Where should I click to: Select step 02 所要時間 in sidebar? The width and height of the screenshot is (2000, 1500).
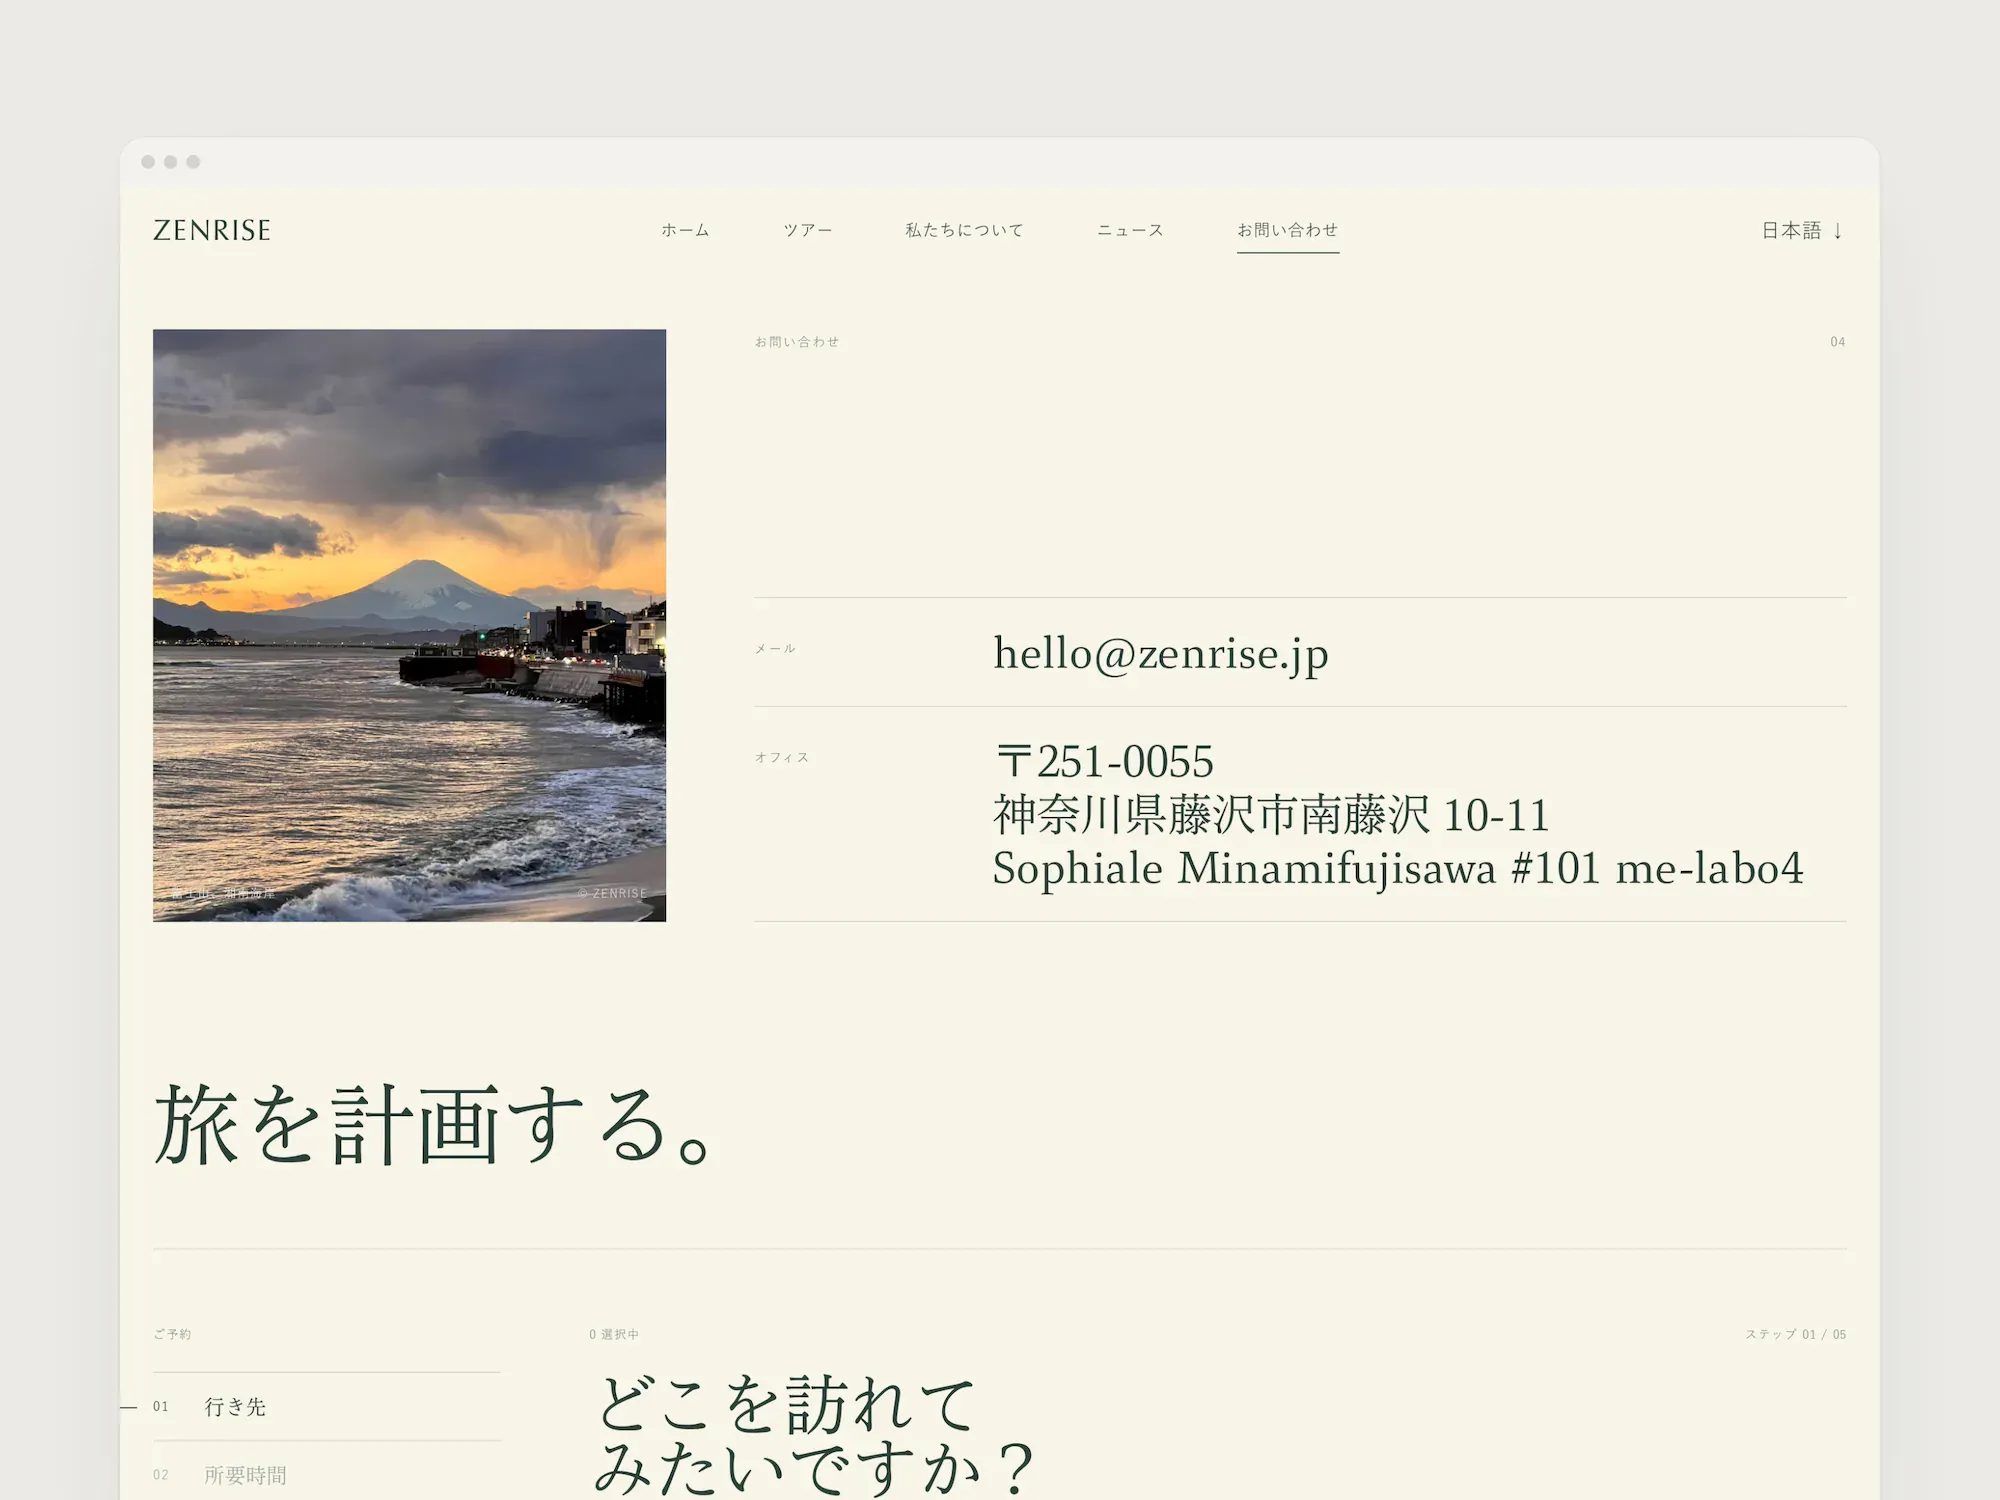[x=327, y=1475]
